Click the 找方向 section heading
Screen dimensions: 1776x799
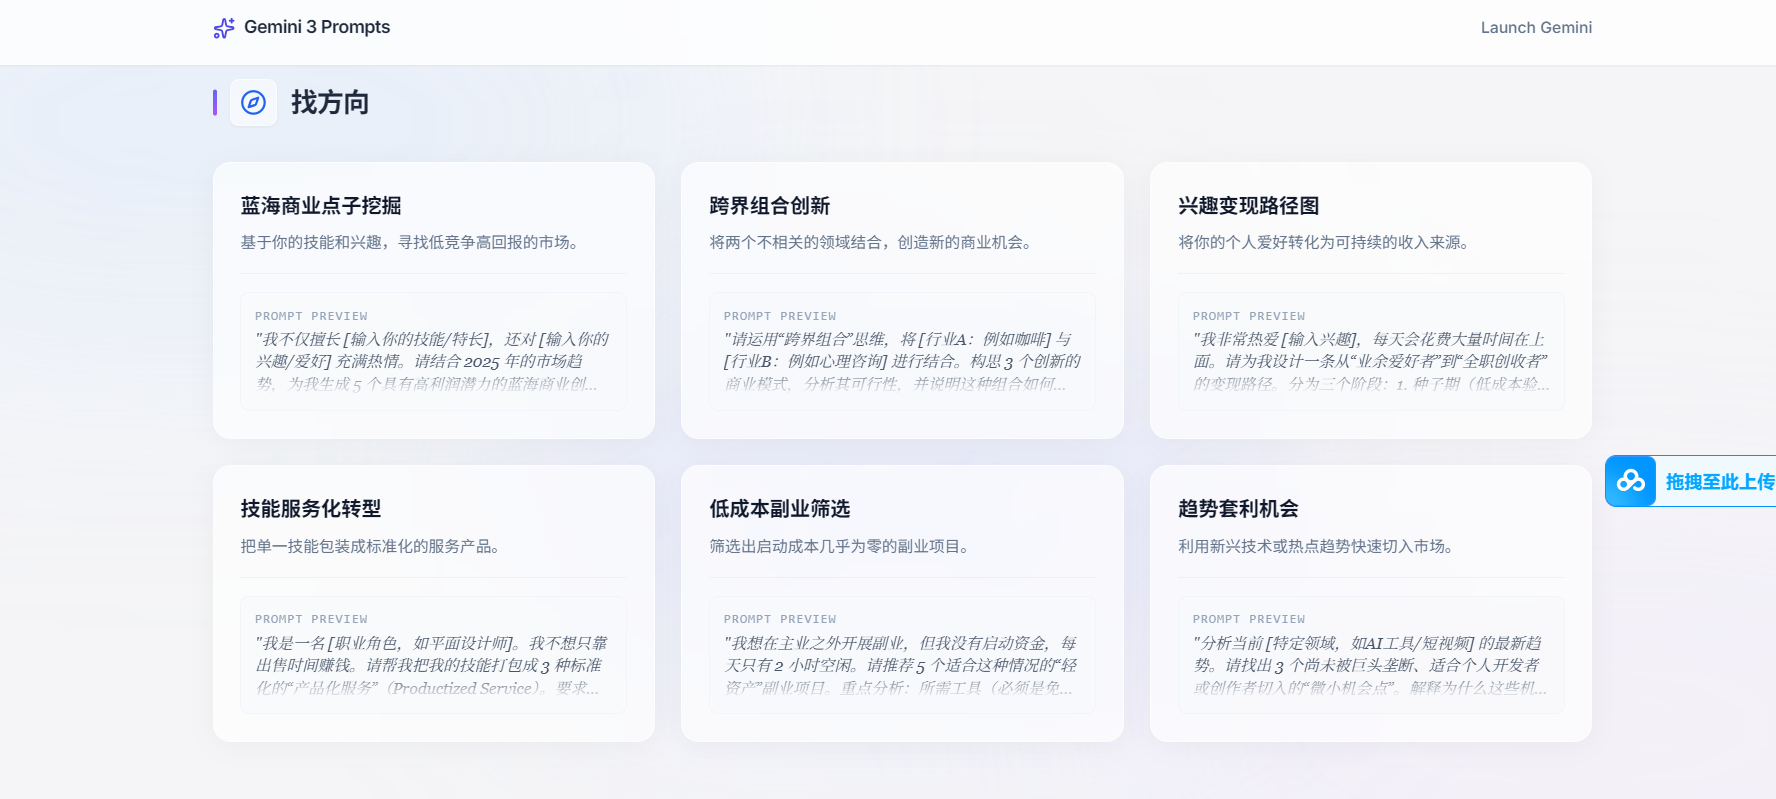[330, 103]
